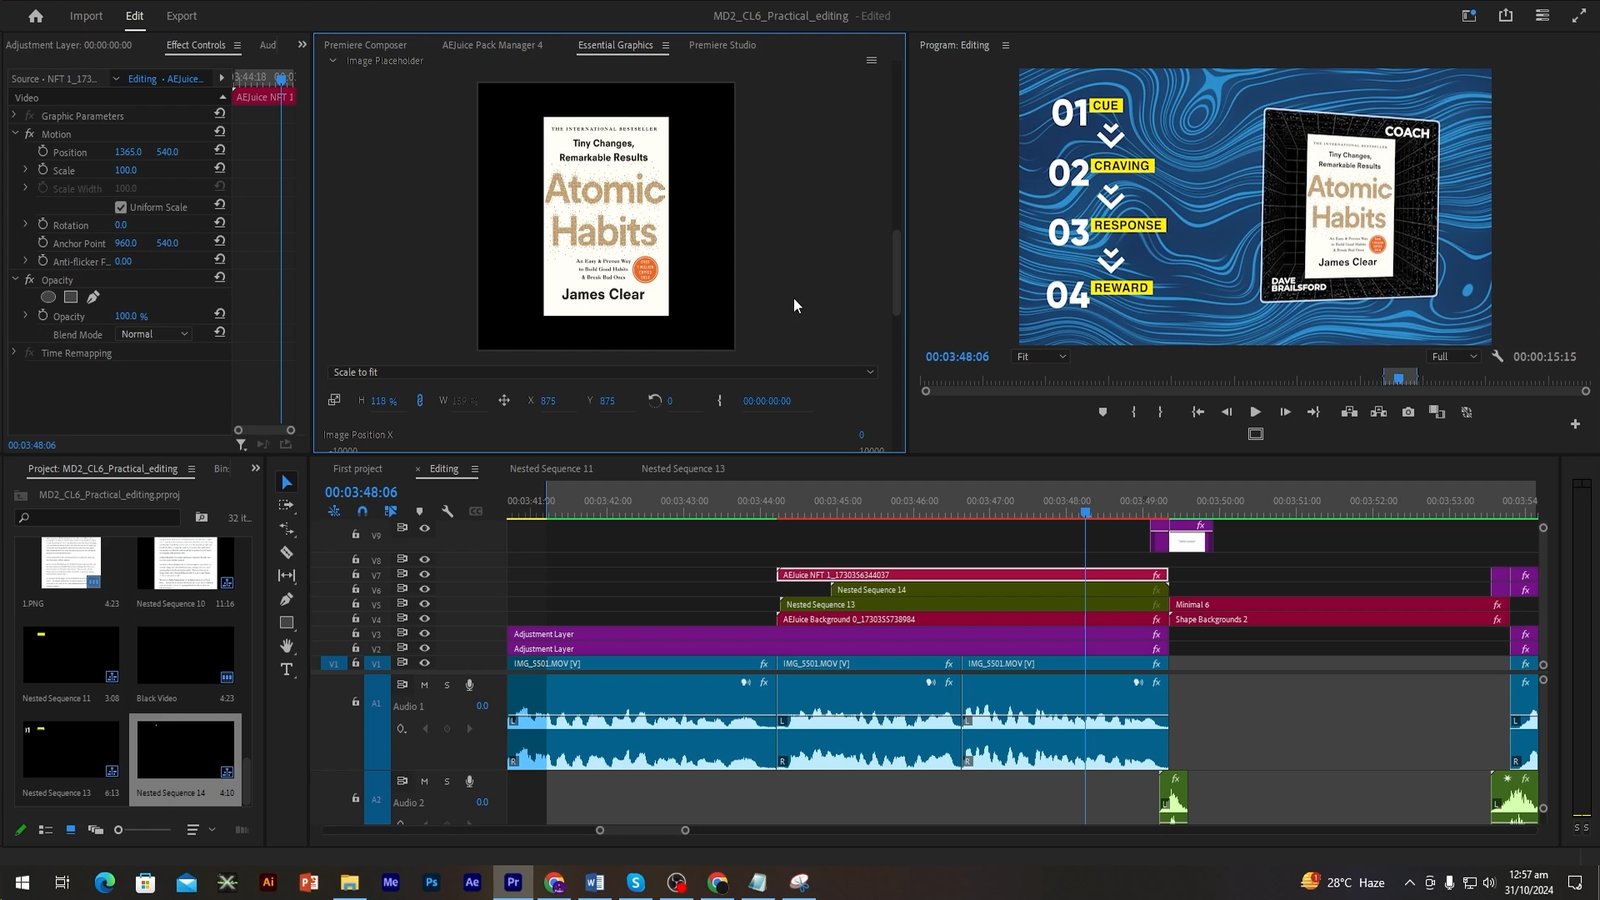Switch to Premiere Studio tab
Viewport: 1600px width, 900px height.
click(x=722, y=45)
